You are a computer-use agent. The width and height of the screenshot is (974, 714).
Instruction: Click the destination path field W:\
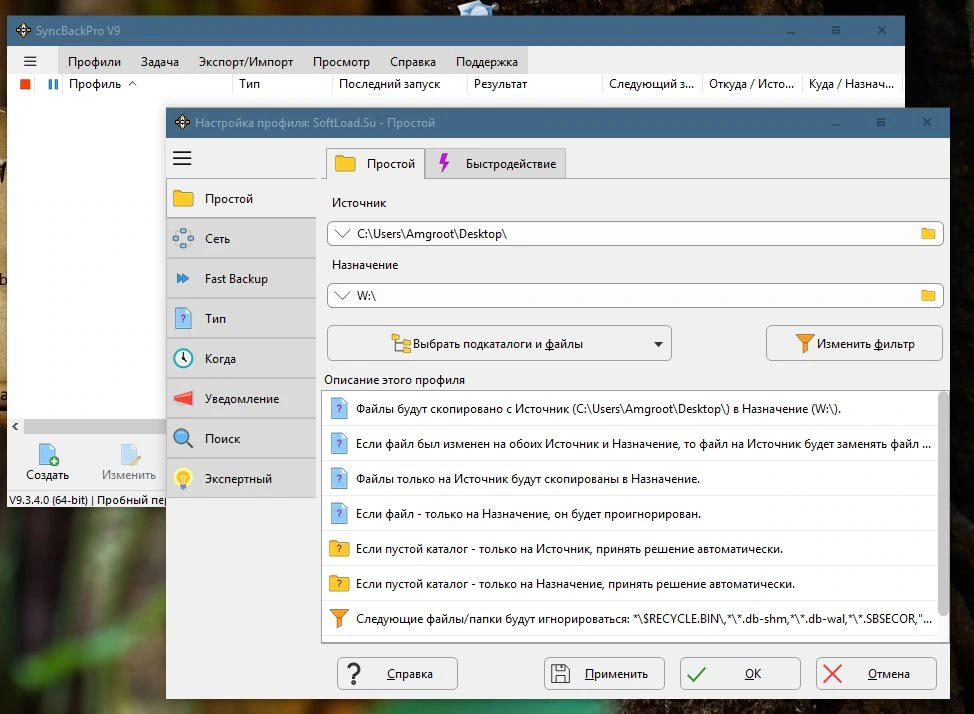coord(635,296)
